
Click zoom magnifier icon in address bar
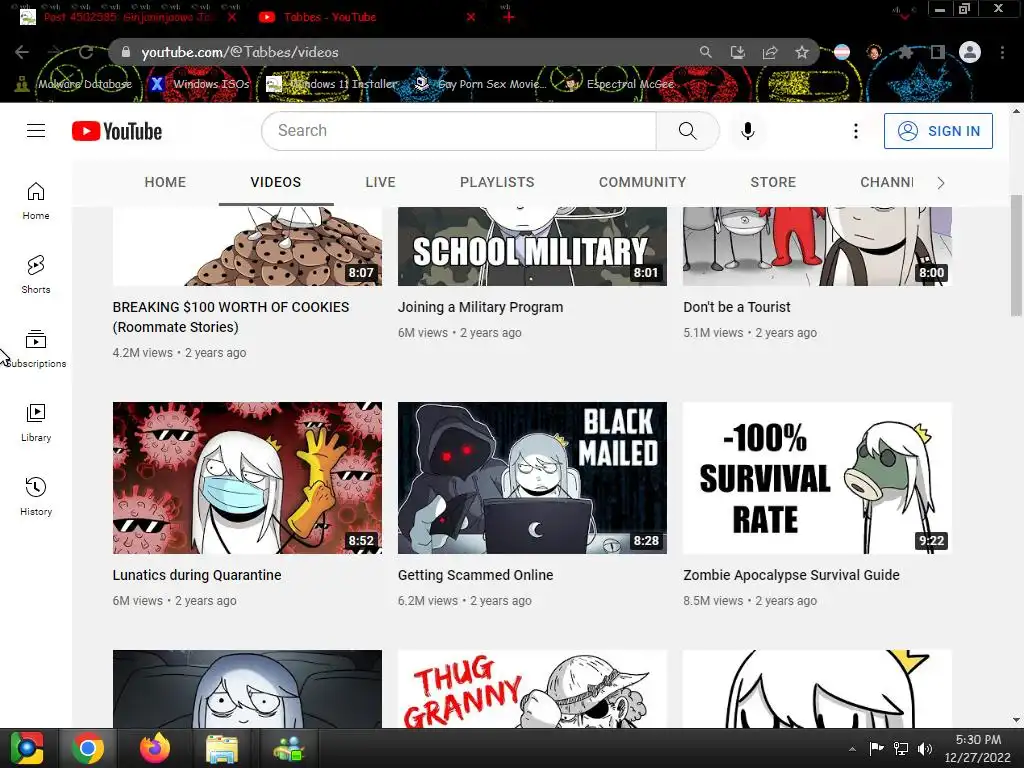tap(705, 52)
